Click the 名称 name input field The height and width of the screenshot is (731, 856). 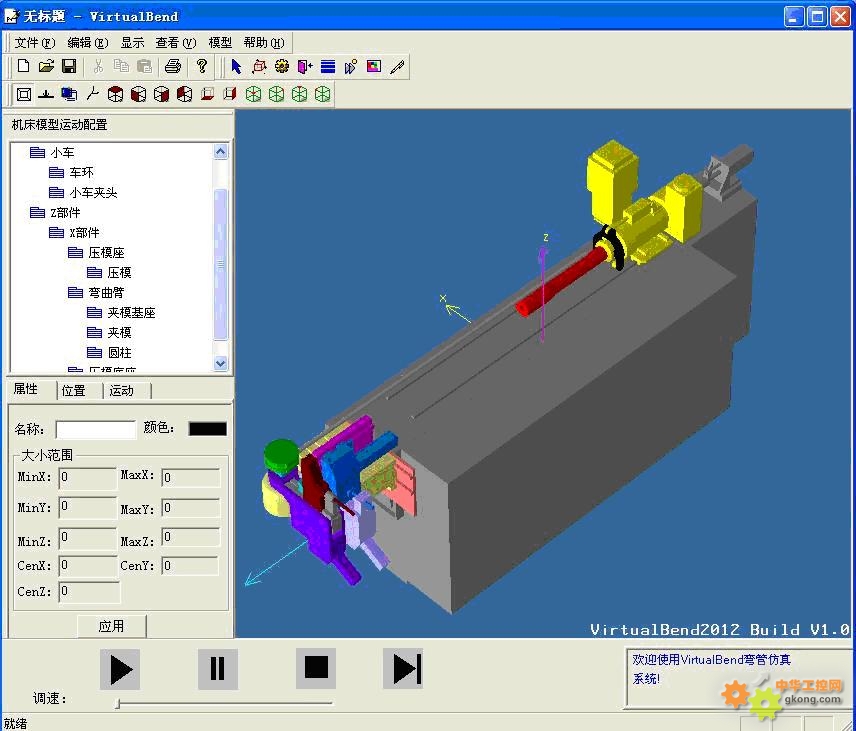point(96,429)
